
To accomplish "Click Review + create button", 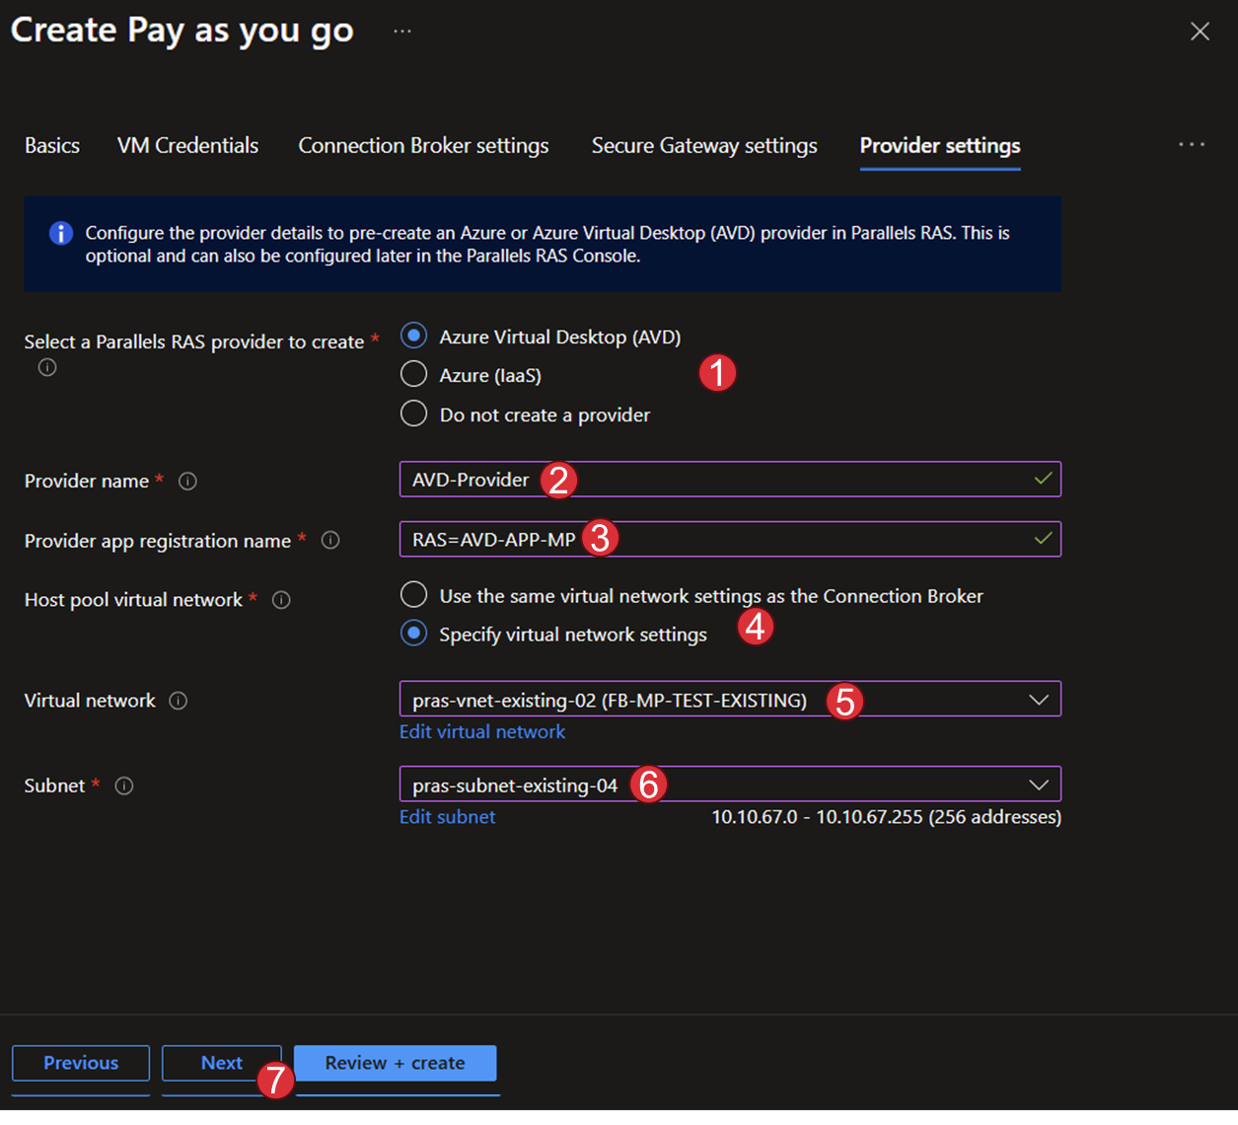I will point(395,1063).
